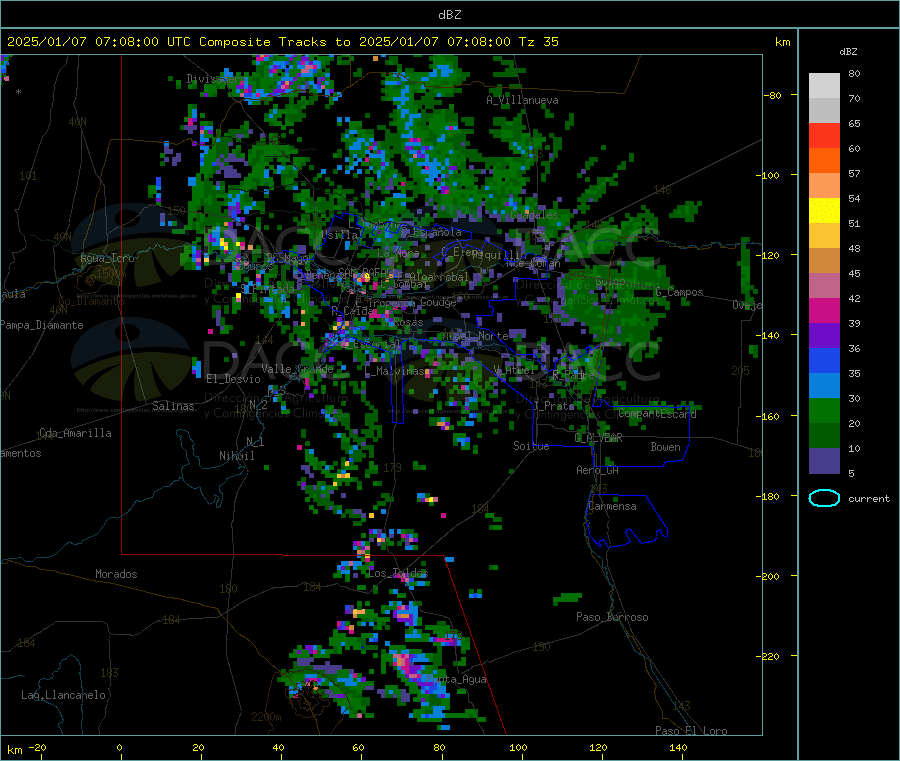This screenshot has height=761, width=900.
Task: Click the -140 km y-axis tick label
Action: coord(769,335)
